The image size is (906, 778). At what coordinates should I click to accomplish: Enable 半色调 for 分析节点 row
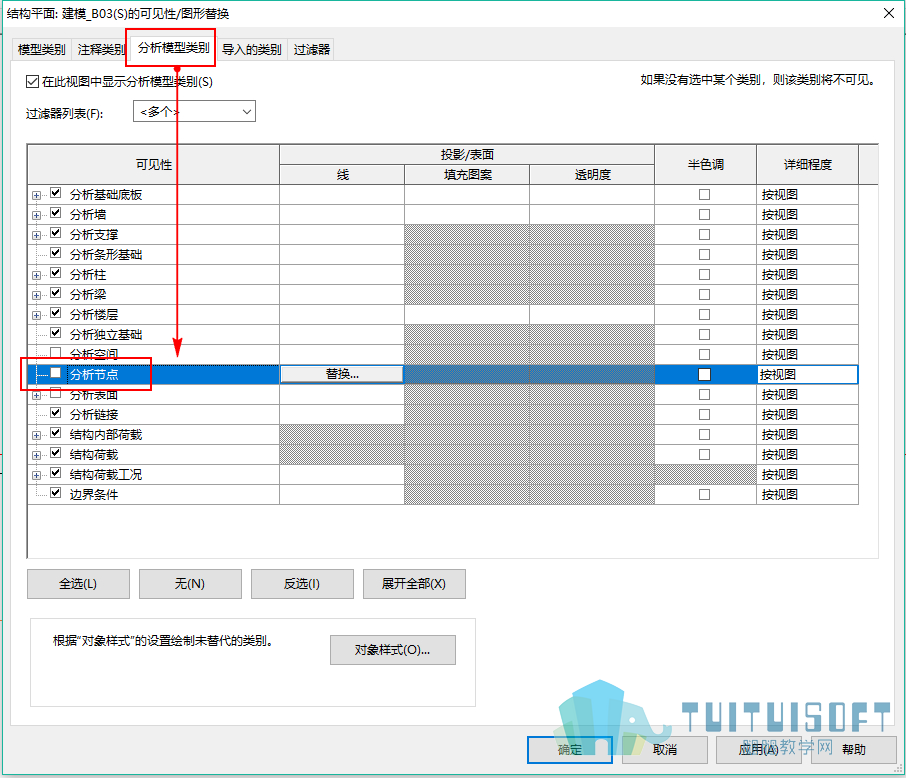704,375
